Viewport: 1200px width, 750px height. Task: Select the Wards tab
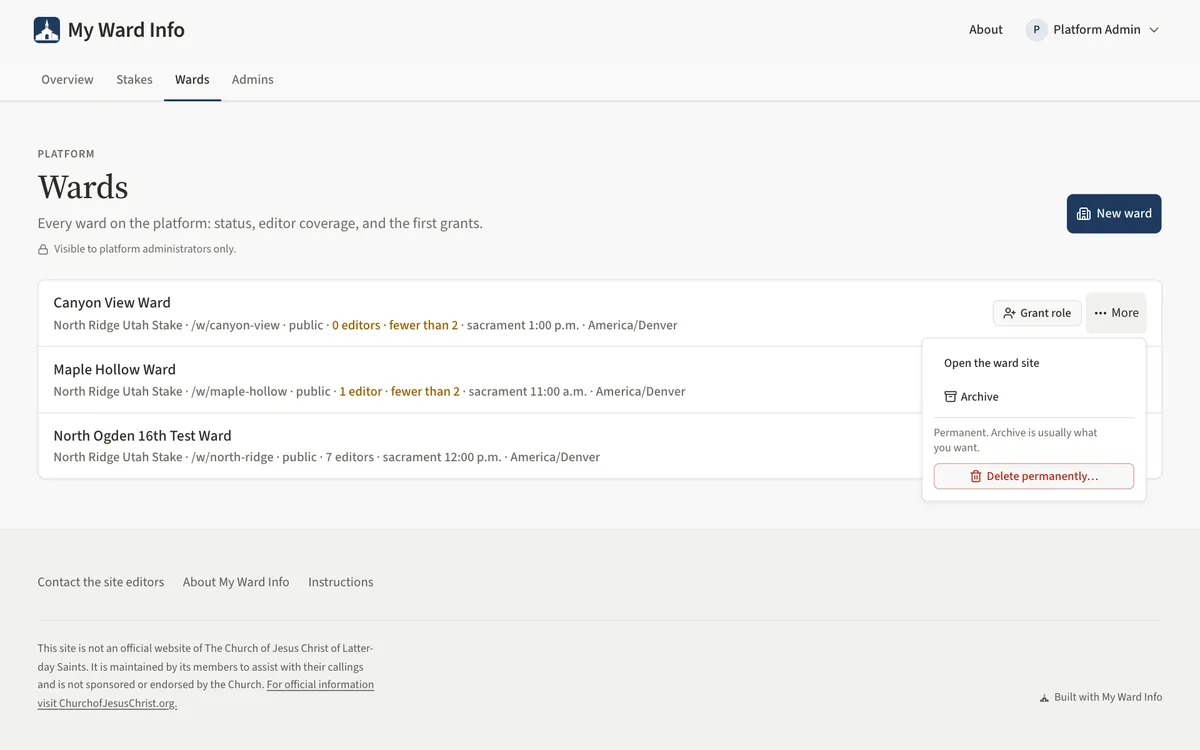192,80
